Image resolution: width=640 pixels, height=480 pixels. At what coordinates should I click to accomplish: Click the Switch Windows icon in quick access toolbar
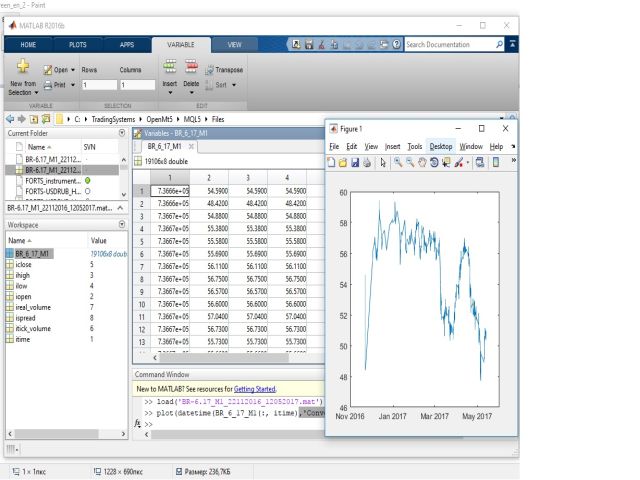point(384,44)
